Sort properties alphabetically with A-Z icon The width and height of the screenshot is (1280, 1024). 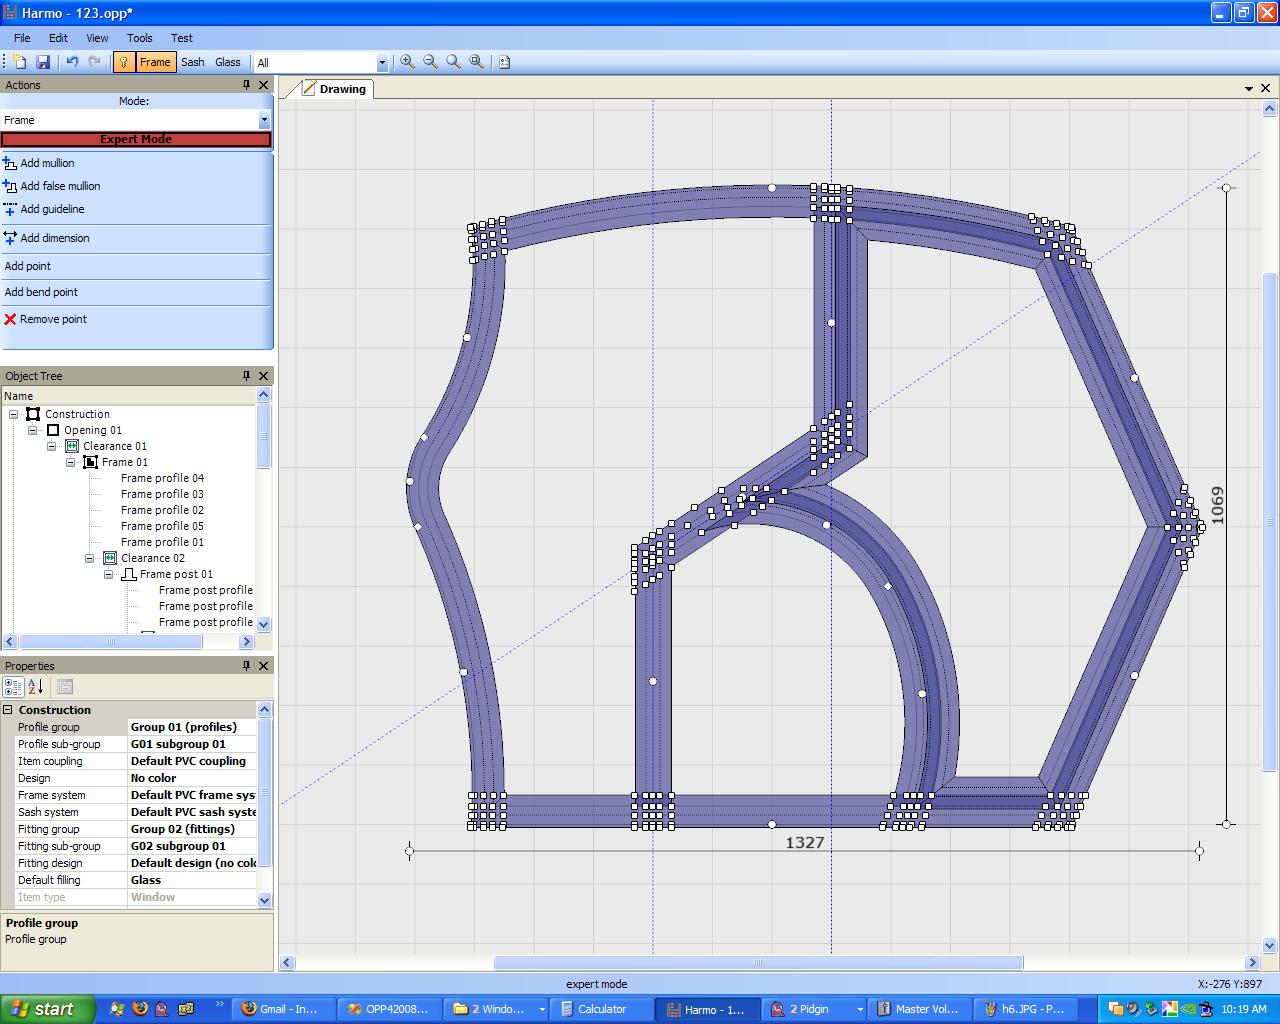[x=35, y=687]
